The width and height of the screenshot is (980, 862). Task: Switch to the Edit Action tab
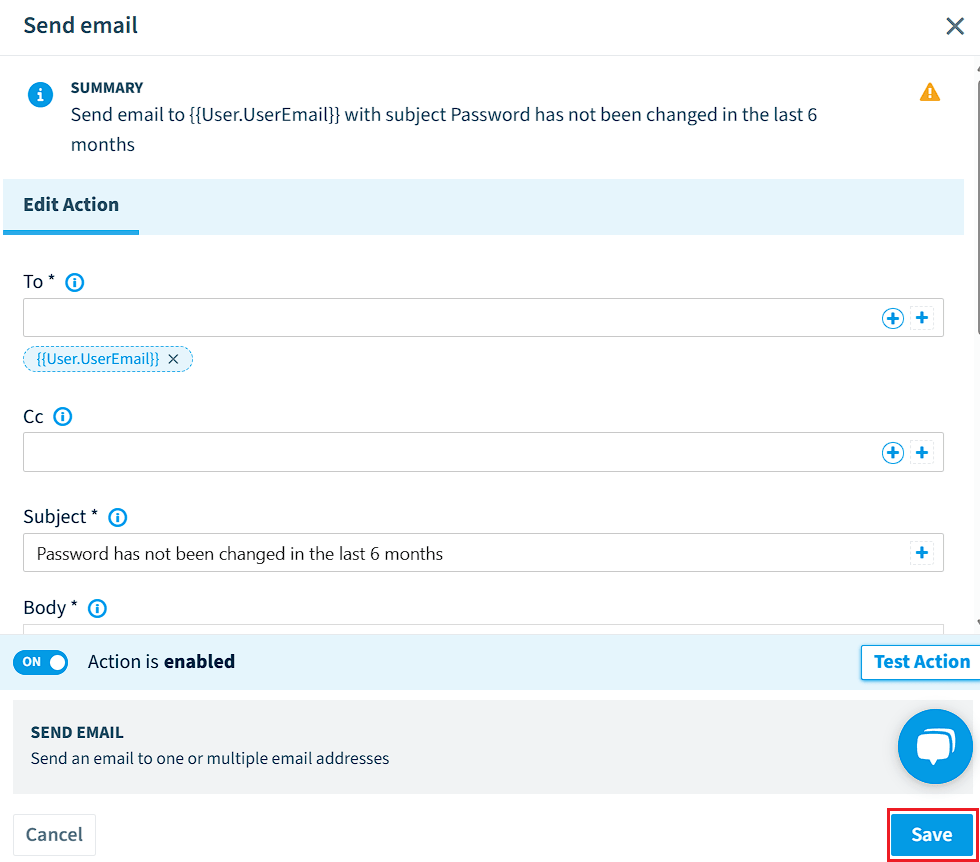point(71,205)
